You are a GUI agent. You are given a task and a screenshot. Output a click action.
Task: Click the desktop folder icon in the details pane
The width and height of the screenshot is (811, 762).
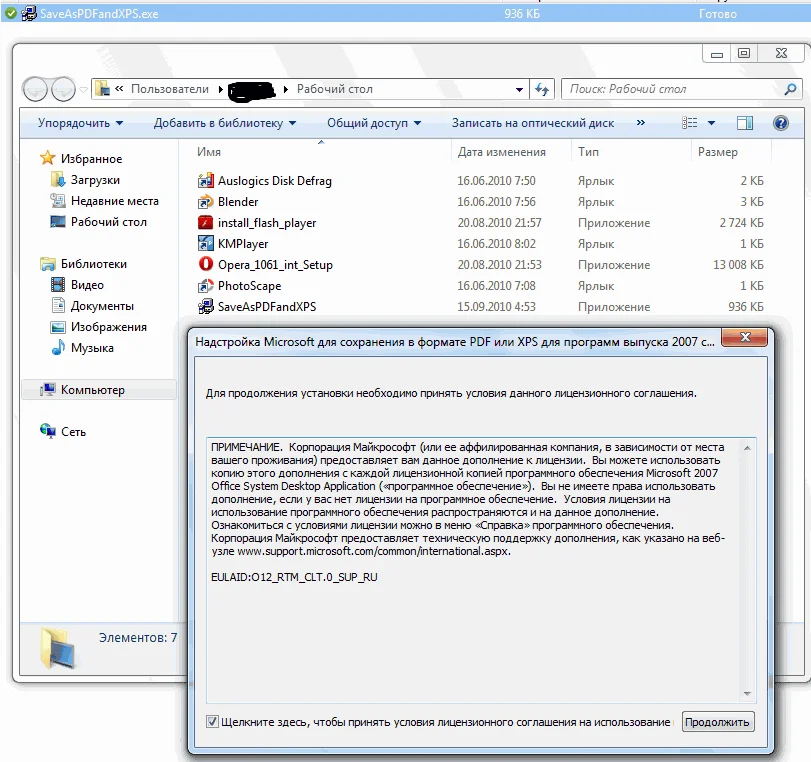[58, 648]
